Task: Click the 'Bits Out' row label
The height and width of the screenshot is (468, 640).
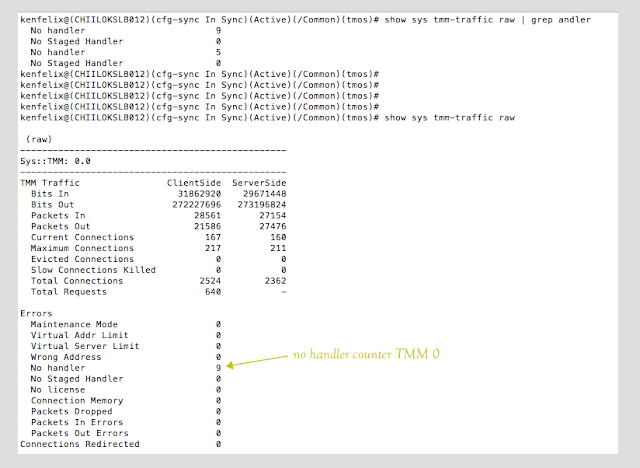Action: click(x=53, y=205)
